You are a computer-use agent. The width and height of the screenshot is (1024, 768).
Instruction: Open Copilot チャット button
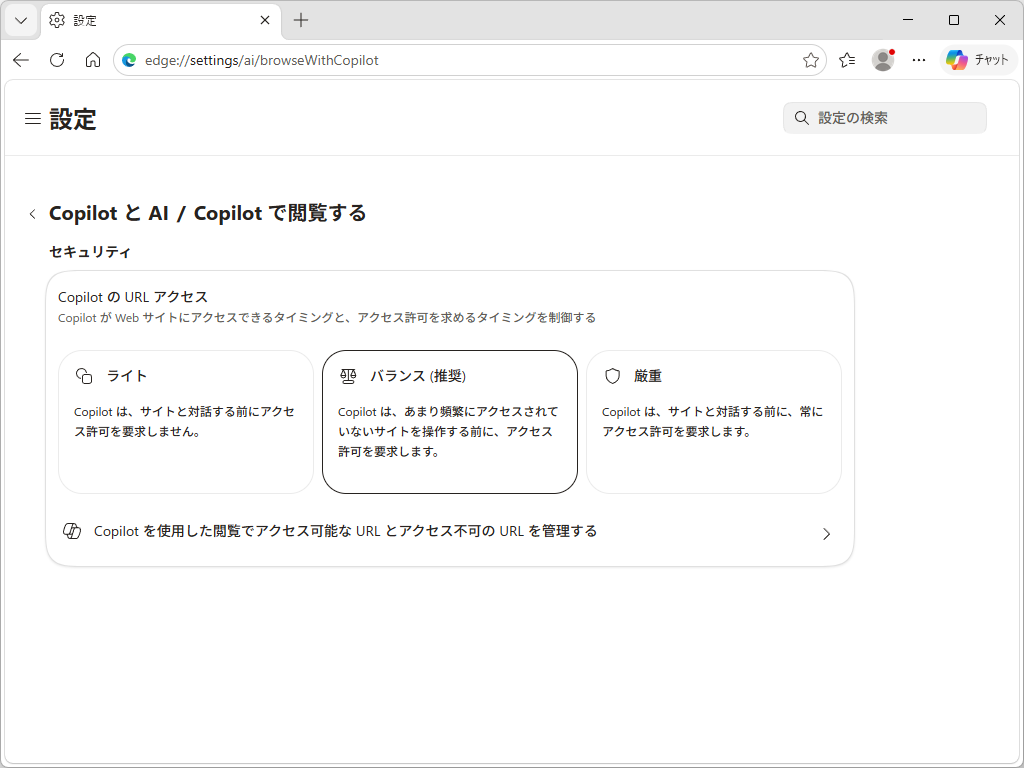[978, 60]
